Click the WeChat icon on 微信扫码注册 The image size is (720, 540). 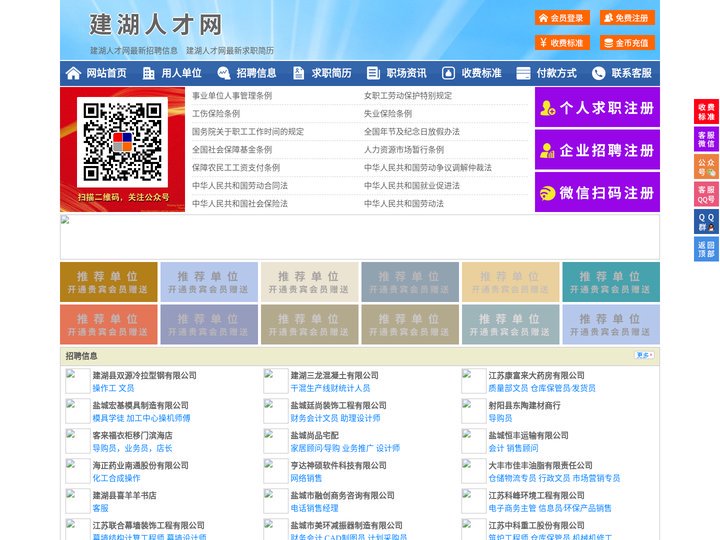point(547,193)
